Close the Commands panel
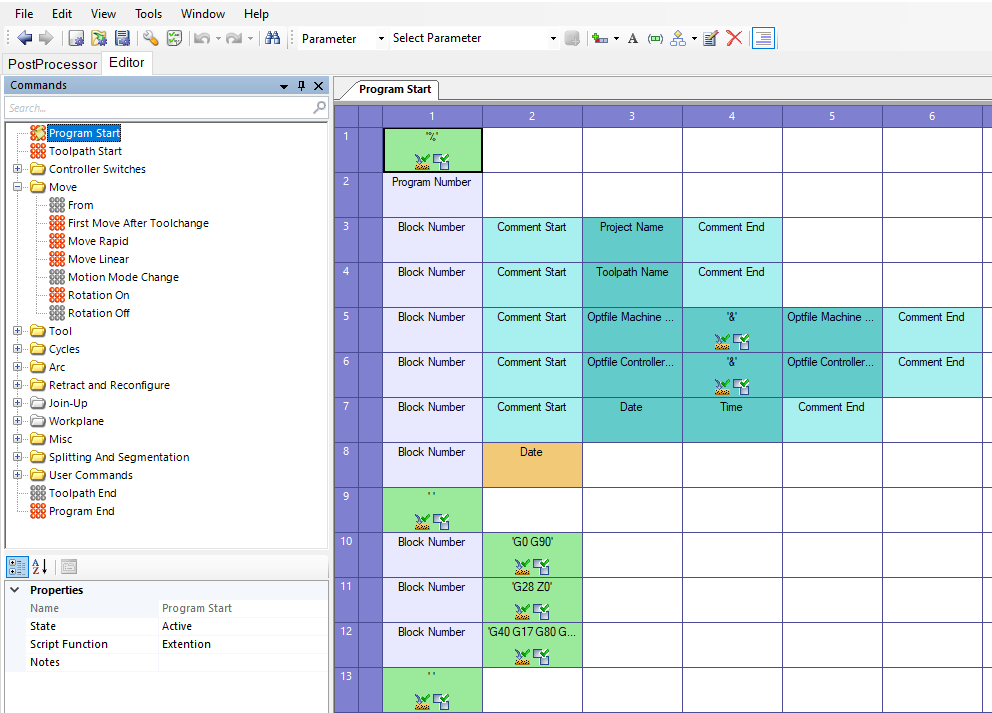The height and width of the screenshot is (713, 992). point(319,85)
